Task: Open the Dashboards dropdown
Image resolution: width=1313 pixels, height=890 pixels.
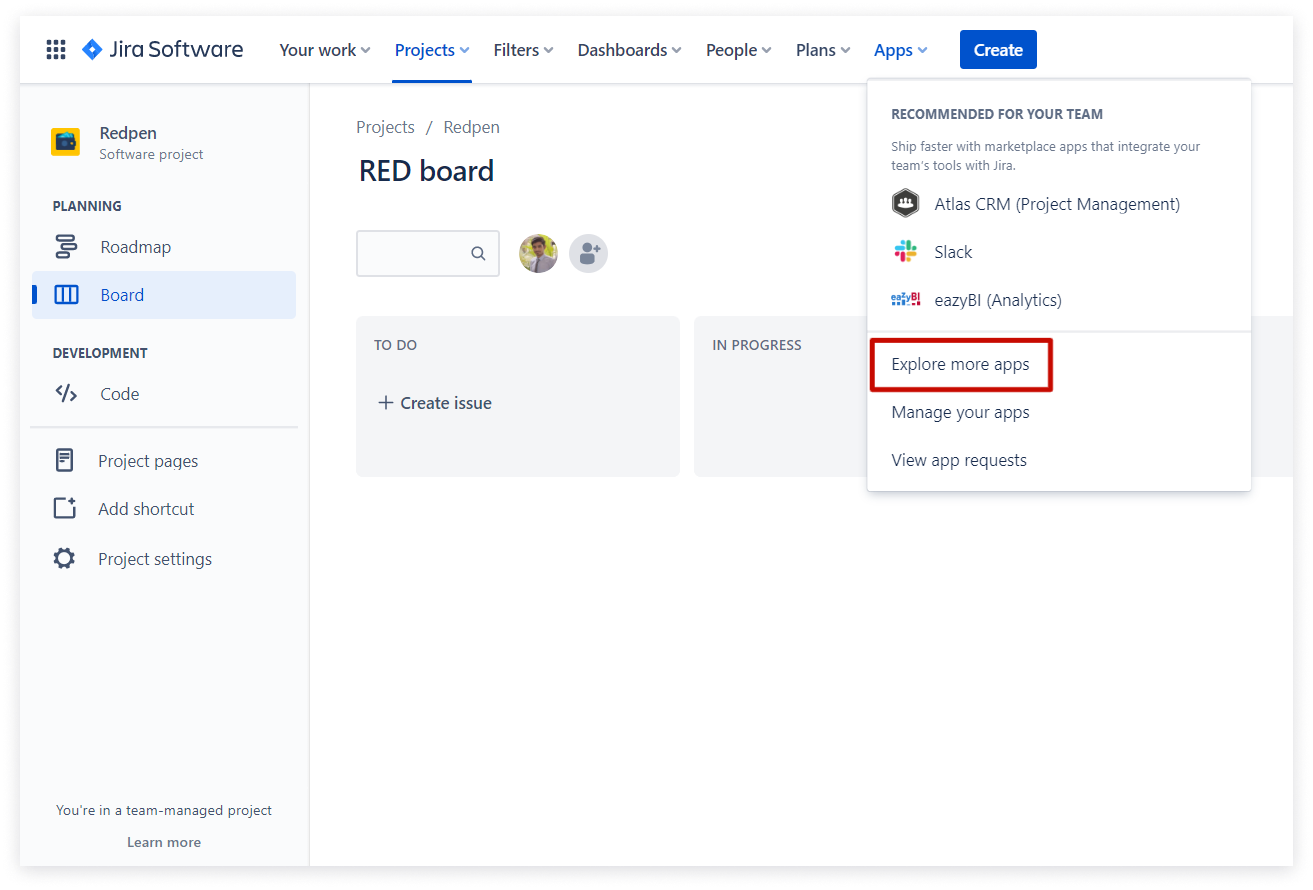Action: [630, 50]
